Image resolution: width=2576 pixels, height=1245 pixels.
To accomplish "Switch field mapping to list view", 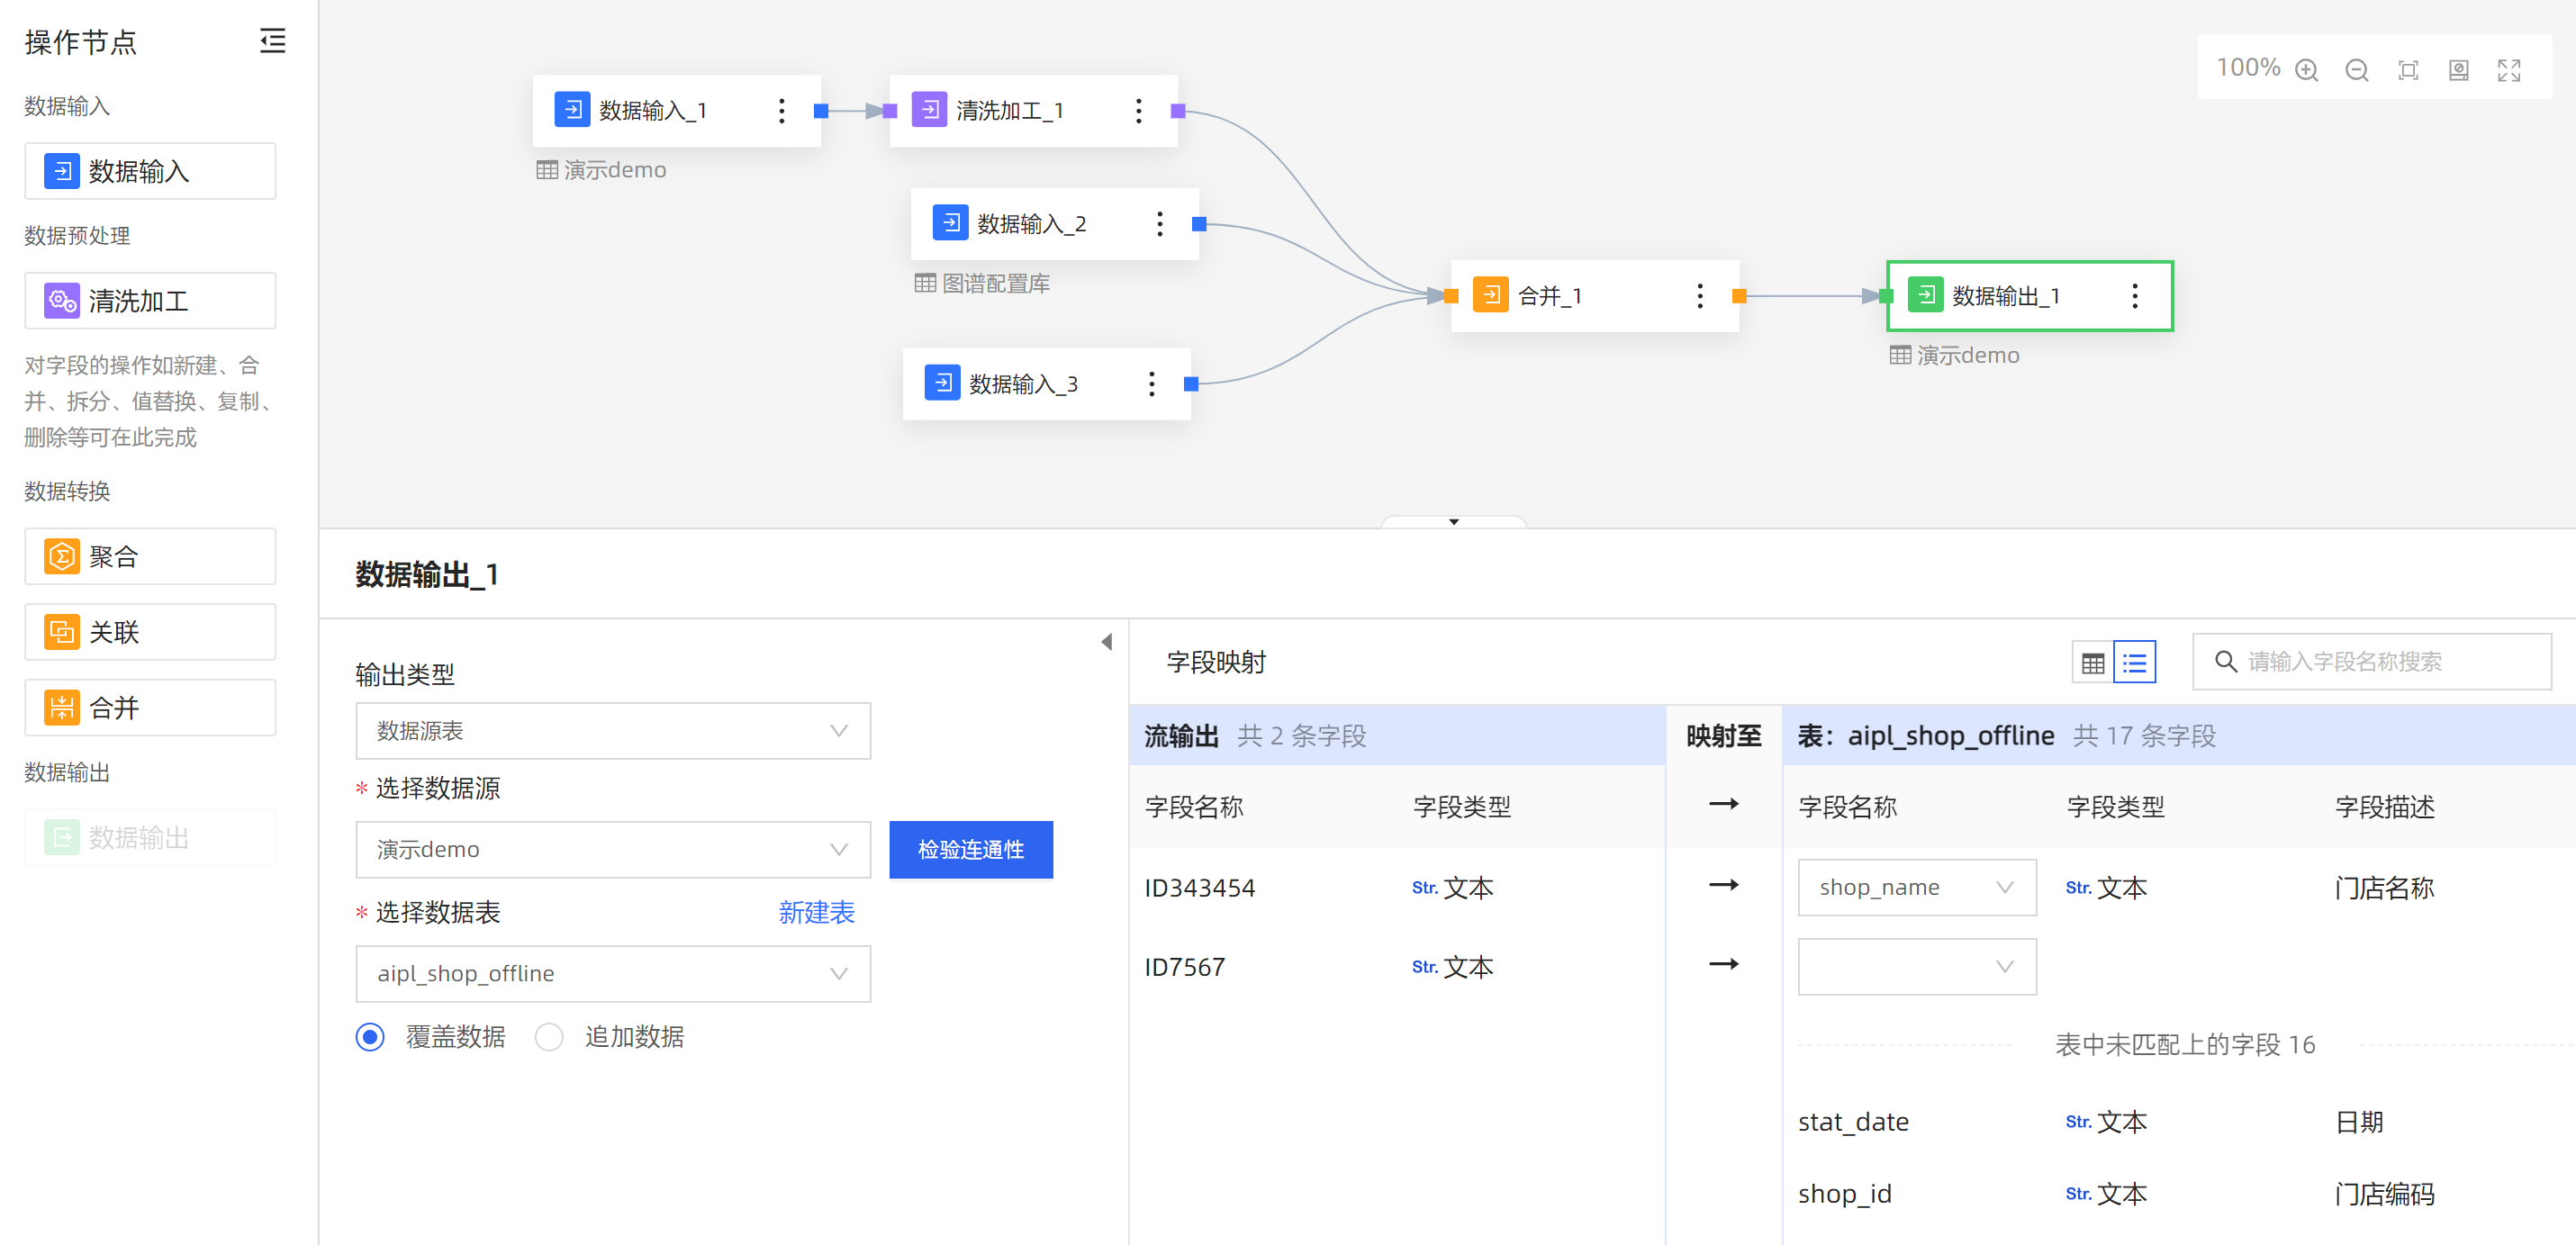I will coord(2135,662).
